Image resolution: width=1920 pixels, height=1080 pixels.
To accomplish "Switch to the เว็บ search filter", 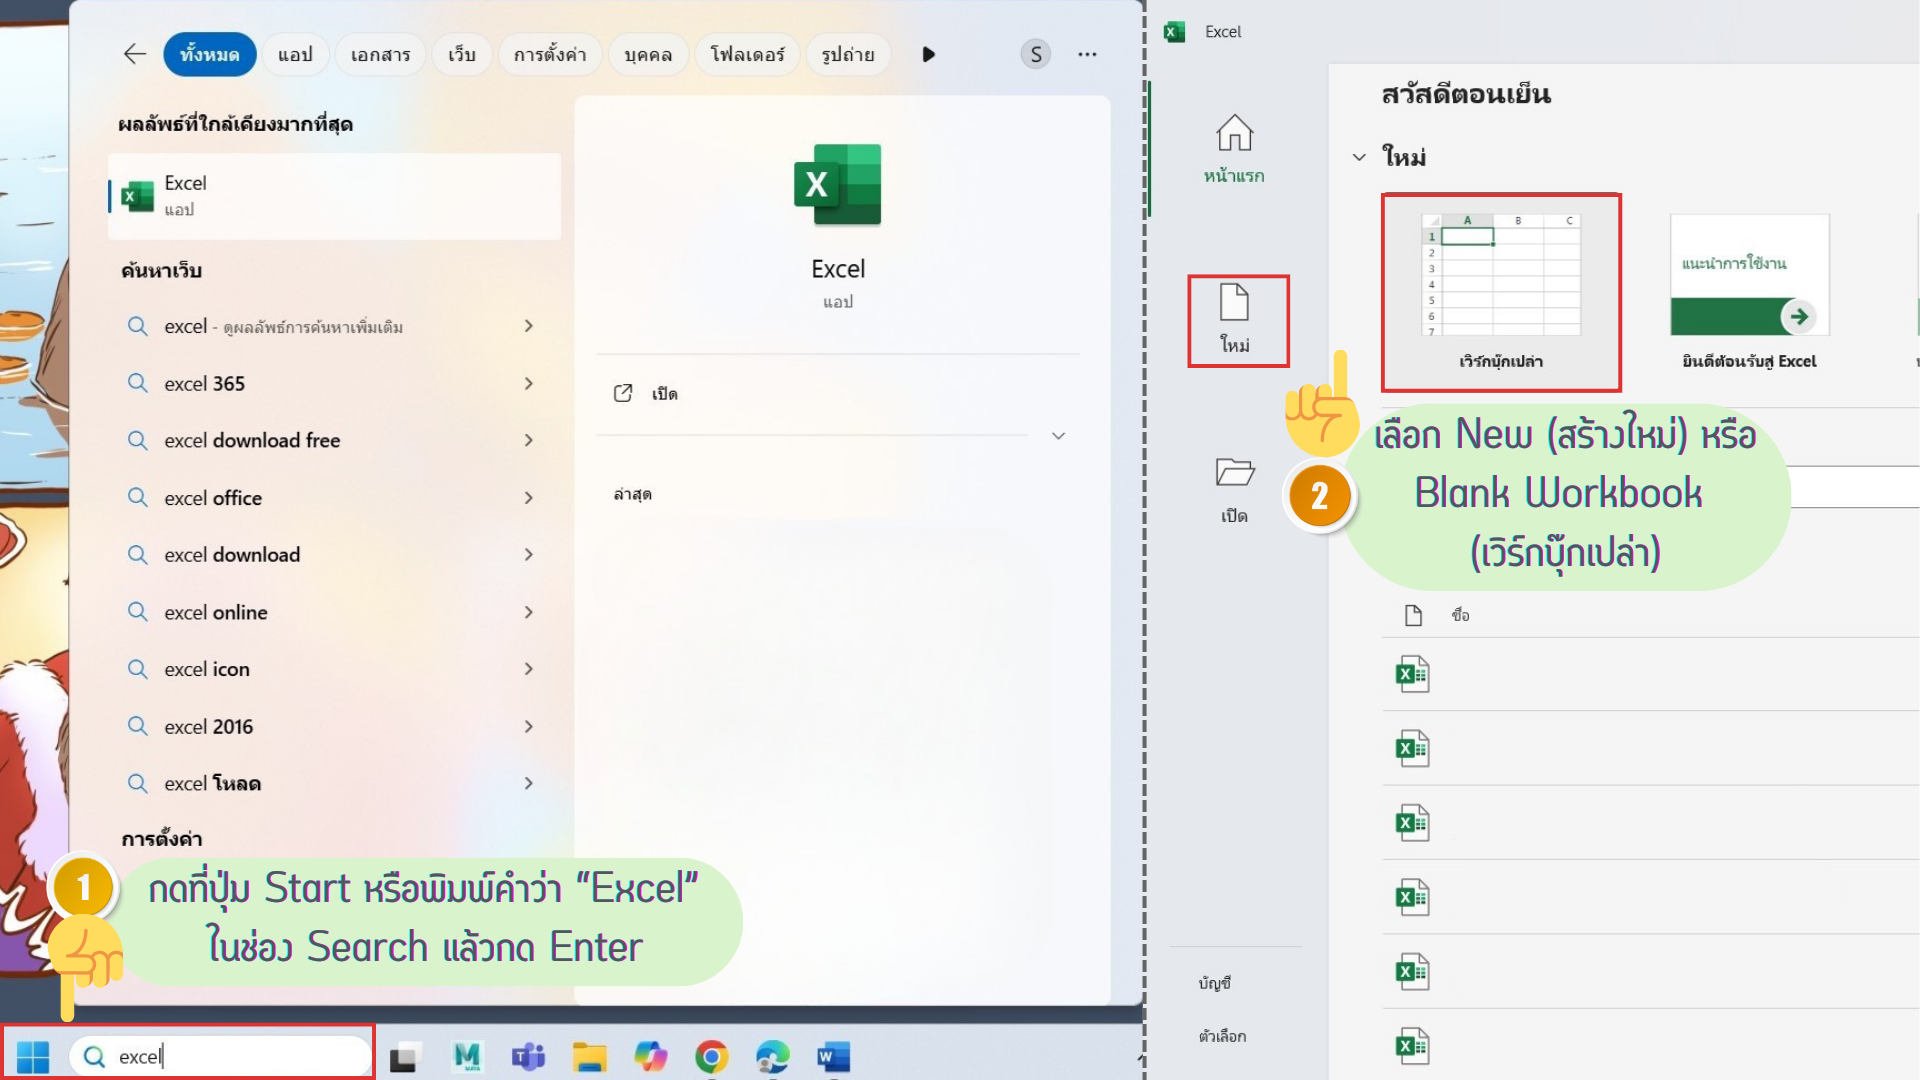I will [x=462, y=54].
